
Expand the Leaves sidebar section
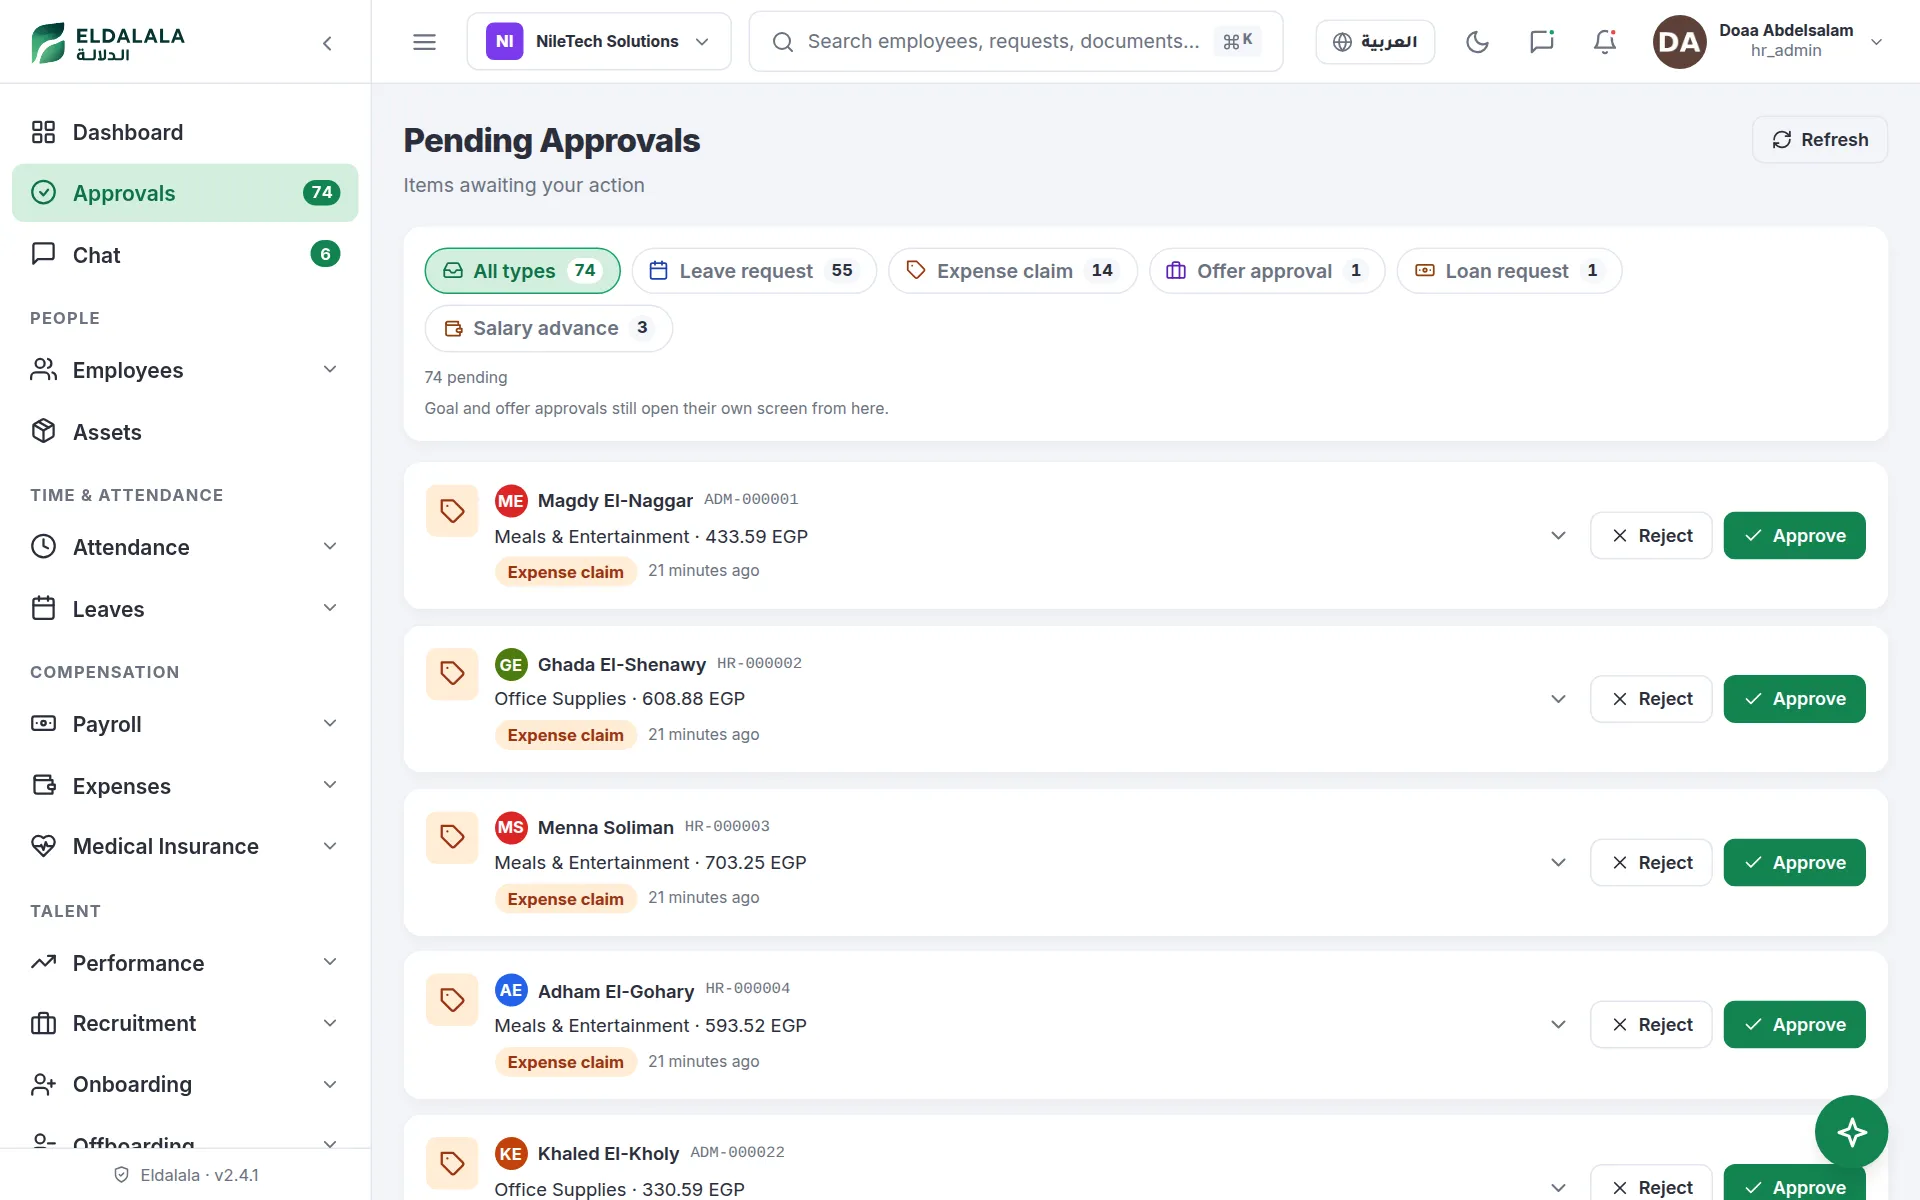coord(330,608)
